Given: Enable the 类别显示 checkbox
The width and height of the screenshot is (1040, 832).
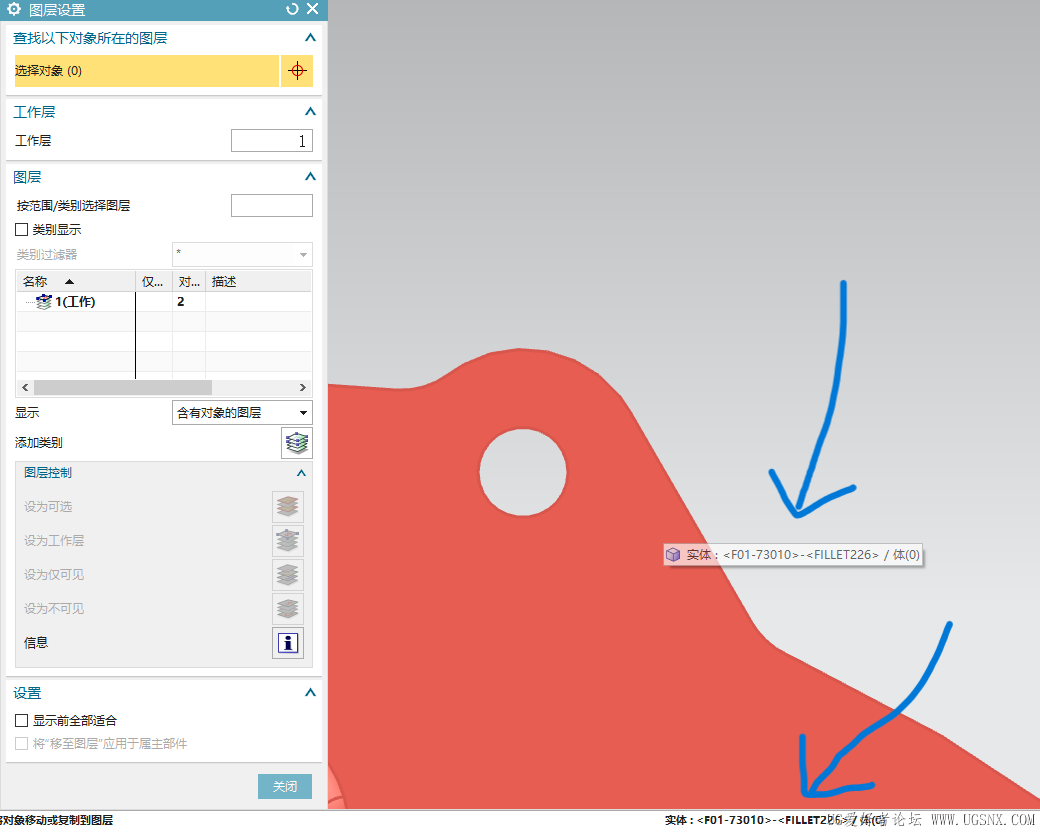Looking at the screenshot, I should (x=22, y=230).
